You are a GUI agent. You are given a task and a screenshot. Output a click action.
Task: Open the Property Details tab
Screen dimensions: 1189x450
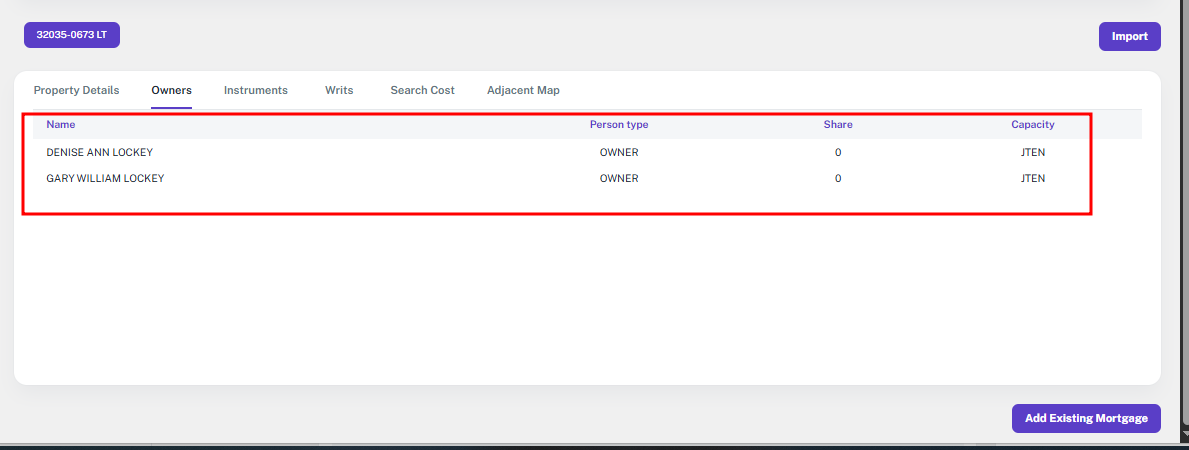point(76,90)
